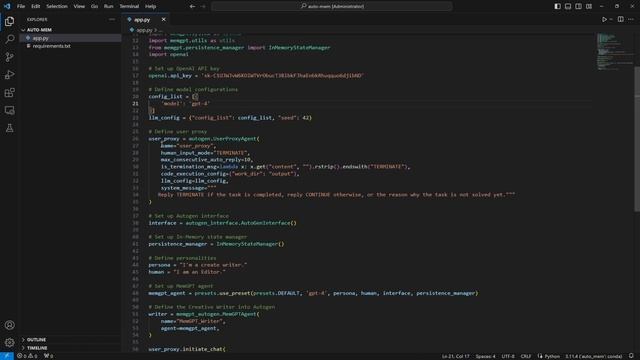Click the persistence_manager assignment line
This screenshot has width=640, height=360.
[x=216, y=244]
